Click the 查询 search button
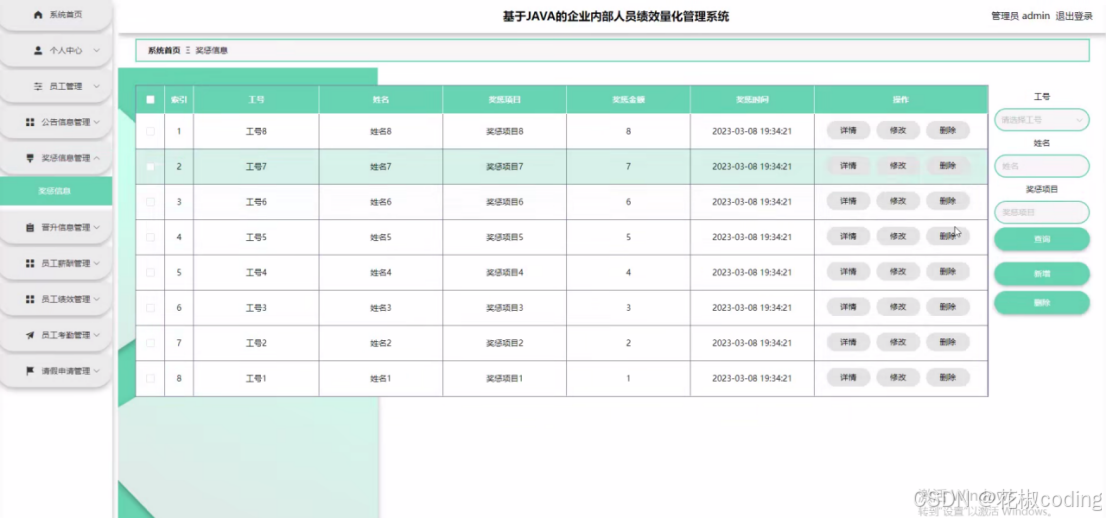 [x=1042, y=239]
